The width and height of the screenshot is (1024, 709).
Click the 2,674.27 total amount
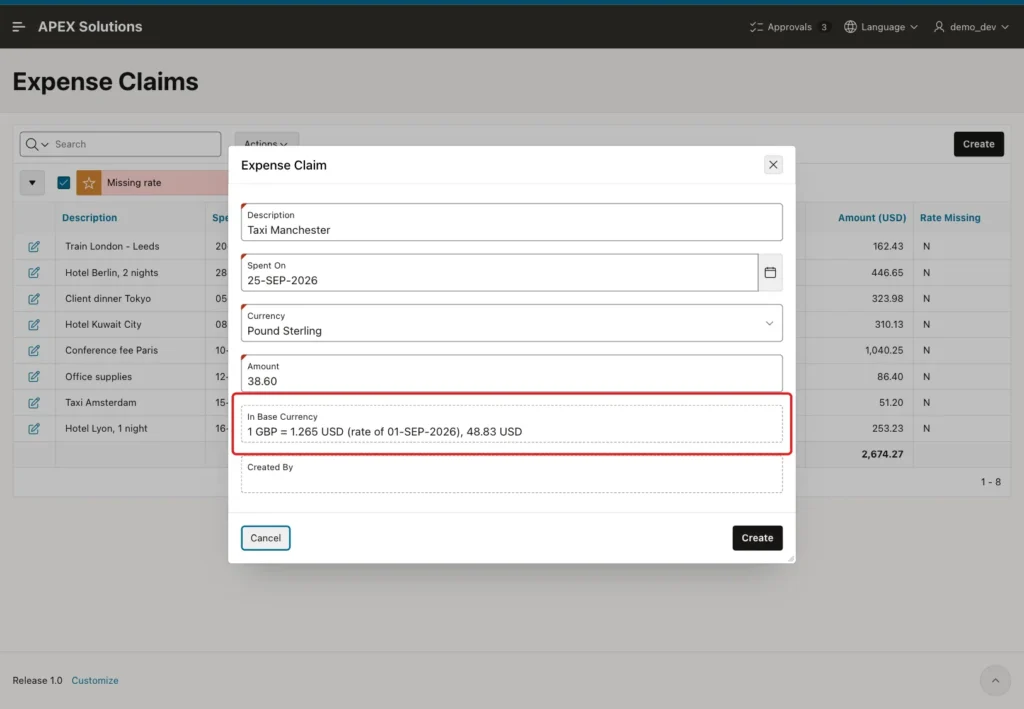[x=882, y=454]
